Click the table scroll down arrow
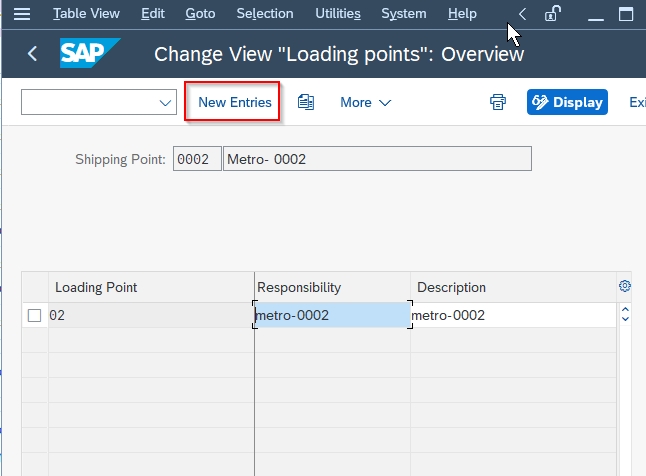The image size is (646, 476). click(625, 319)
